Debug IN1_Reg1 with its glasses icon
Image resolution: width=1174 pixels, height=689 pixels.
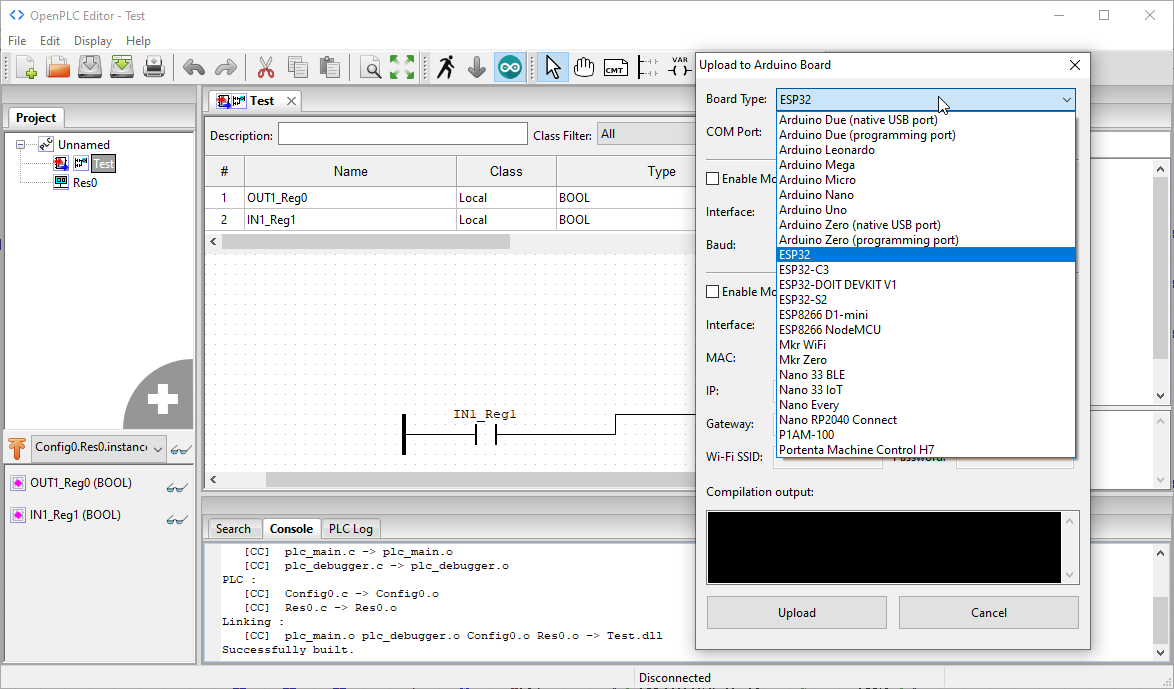click(x=177, y=518)
